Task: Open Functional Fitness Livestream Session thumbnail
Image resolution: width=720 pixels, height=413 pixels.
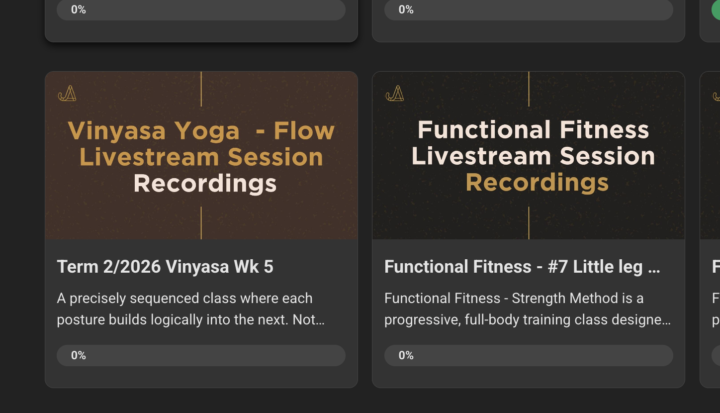Action: (x=529, y=155)
